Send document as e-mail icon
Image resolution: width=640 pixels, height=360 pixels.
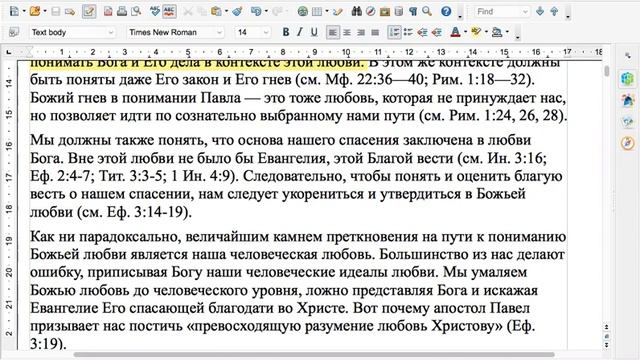point(70,12)
